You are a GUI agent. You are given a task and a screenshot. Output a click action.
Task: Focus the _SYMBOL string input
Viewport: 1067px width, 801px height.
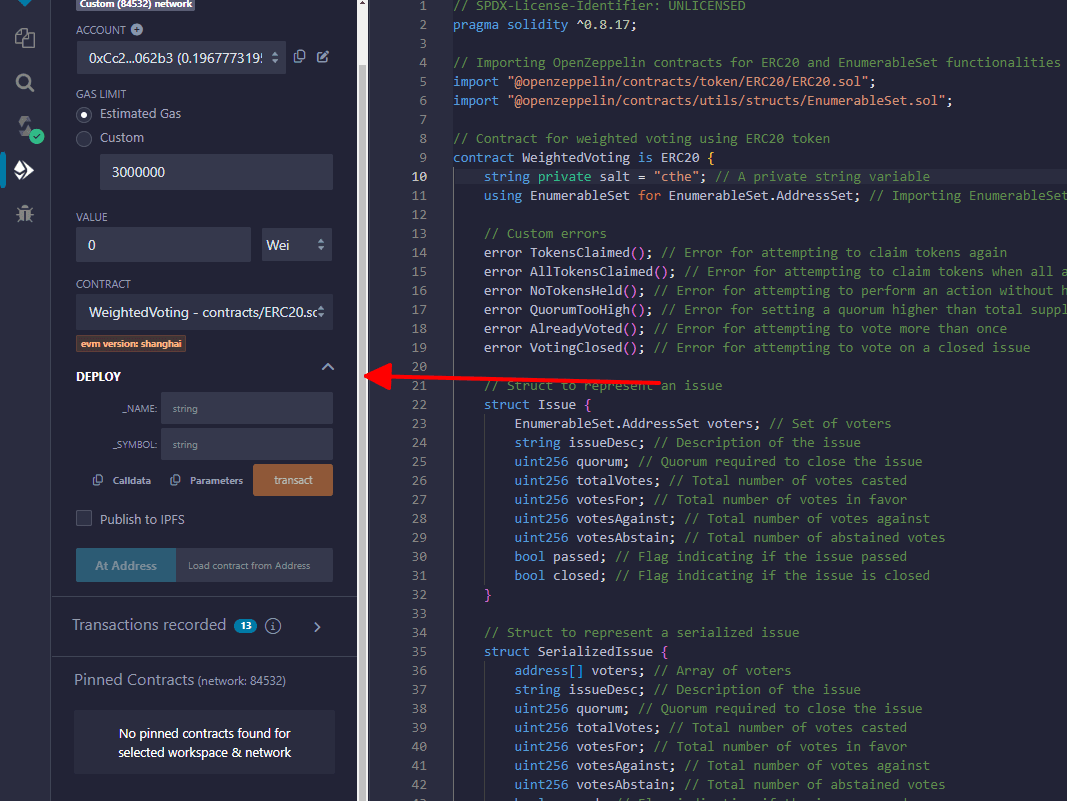[x=246, y=444]
